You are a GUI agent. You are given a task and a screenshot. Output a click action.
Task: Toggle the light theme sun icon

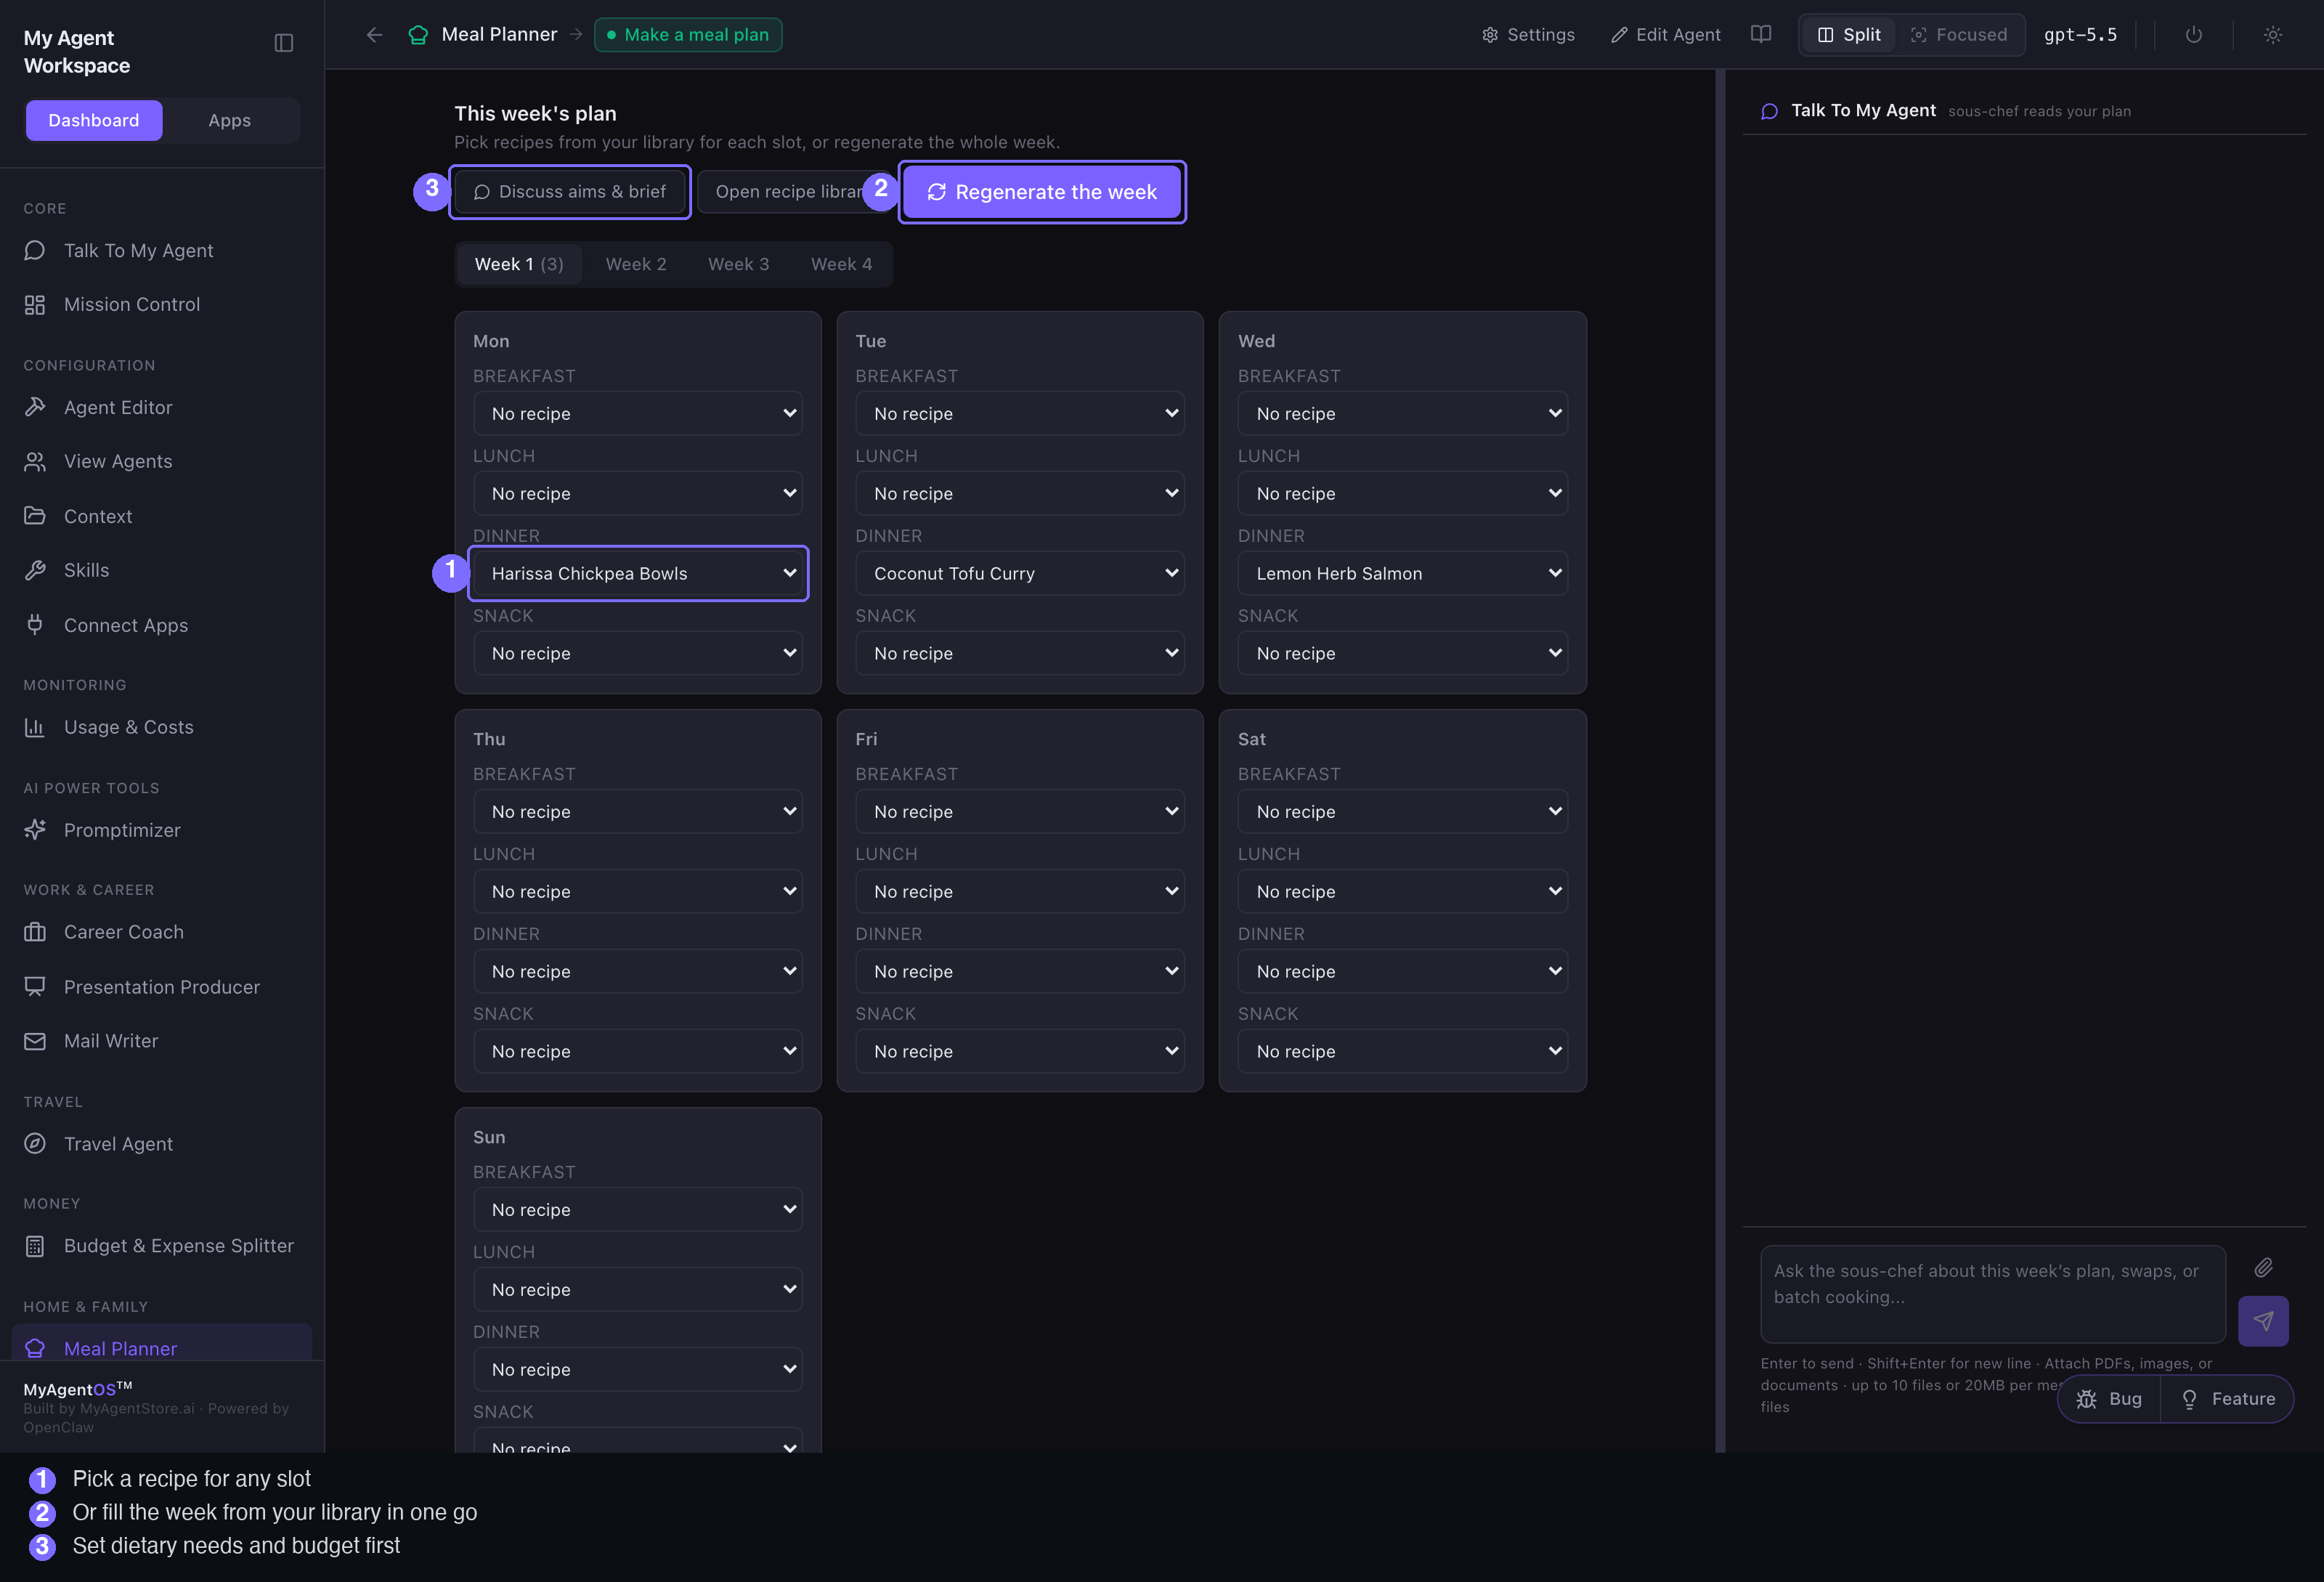click(x=2272, y=35)
